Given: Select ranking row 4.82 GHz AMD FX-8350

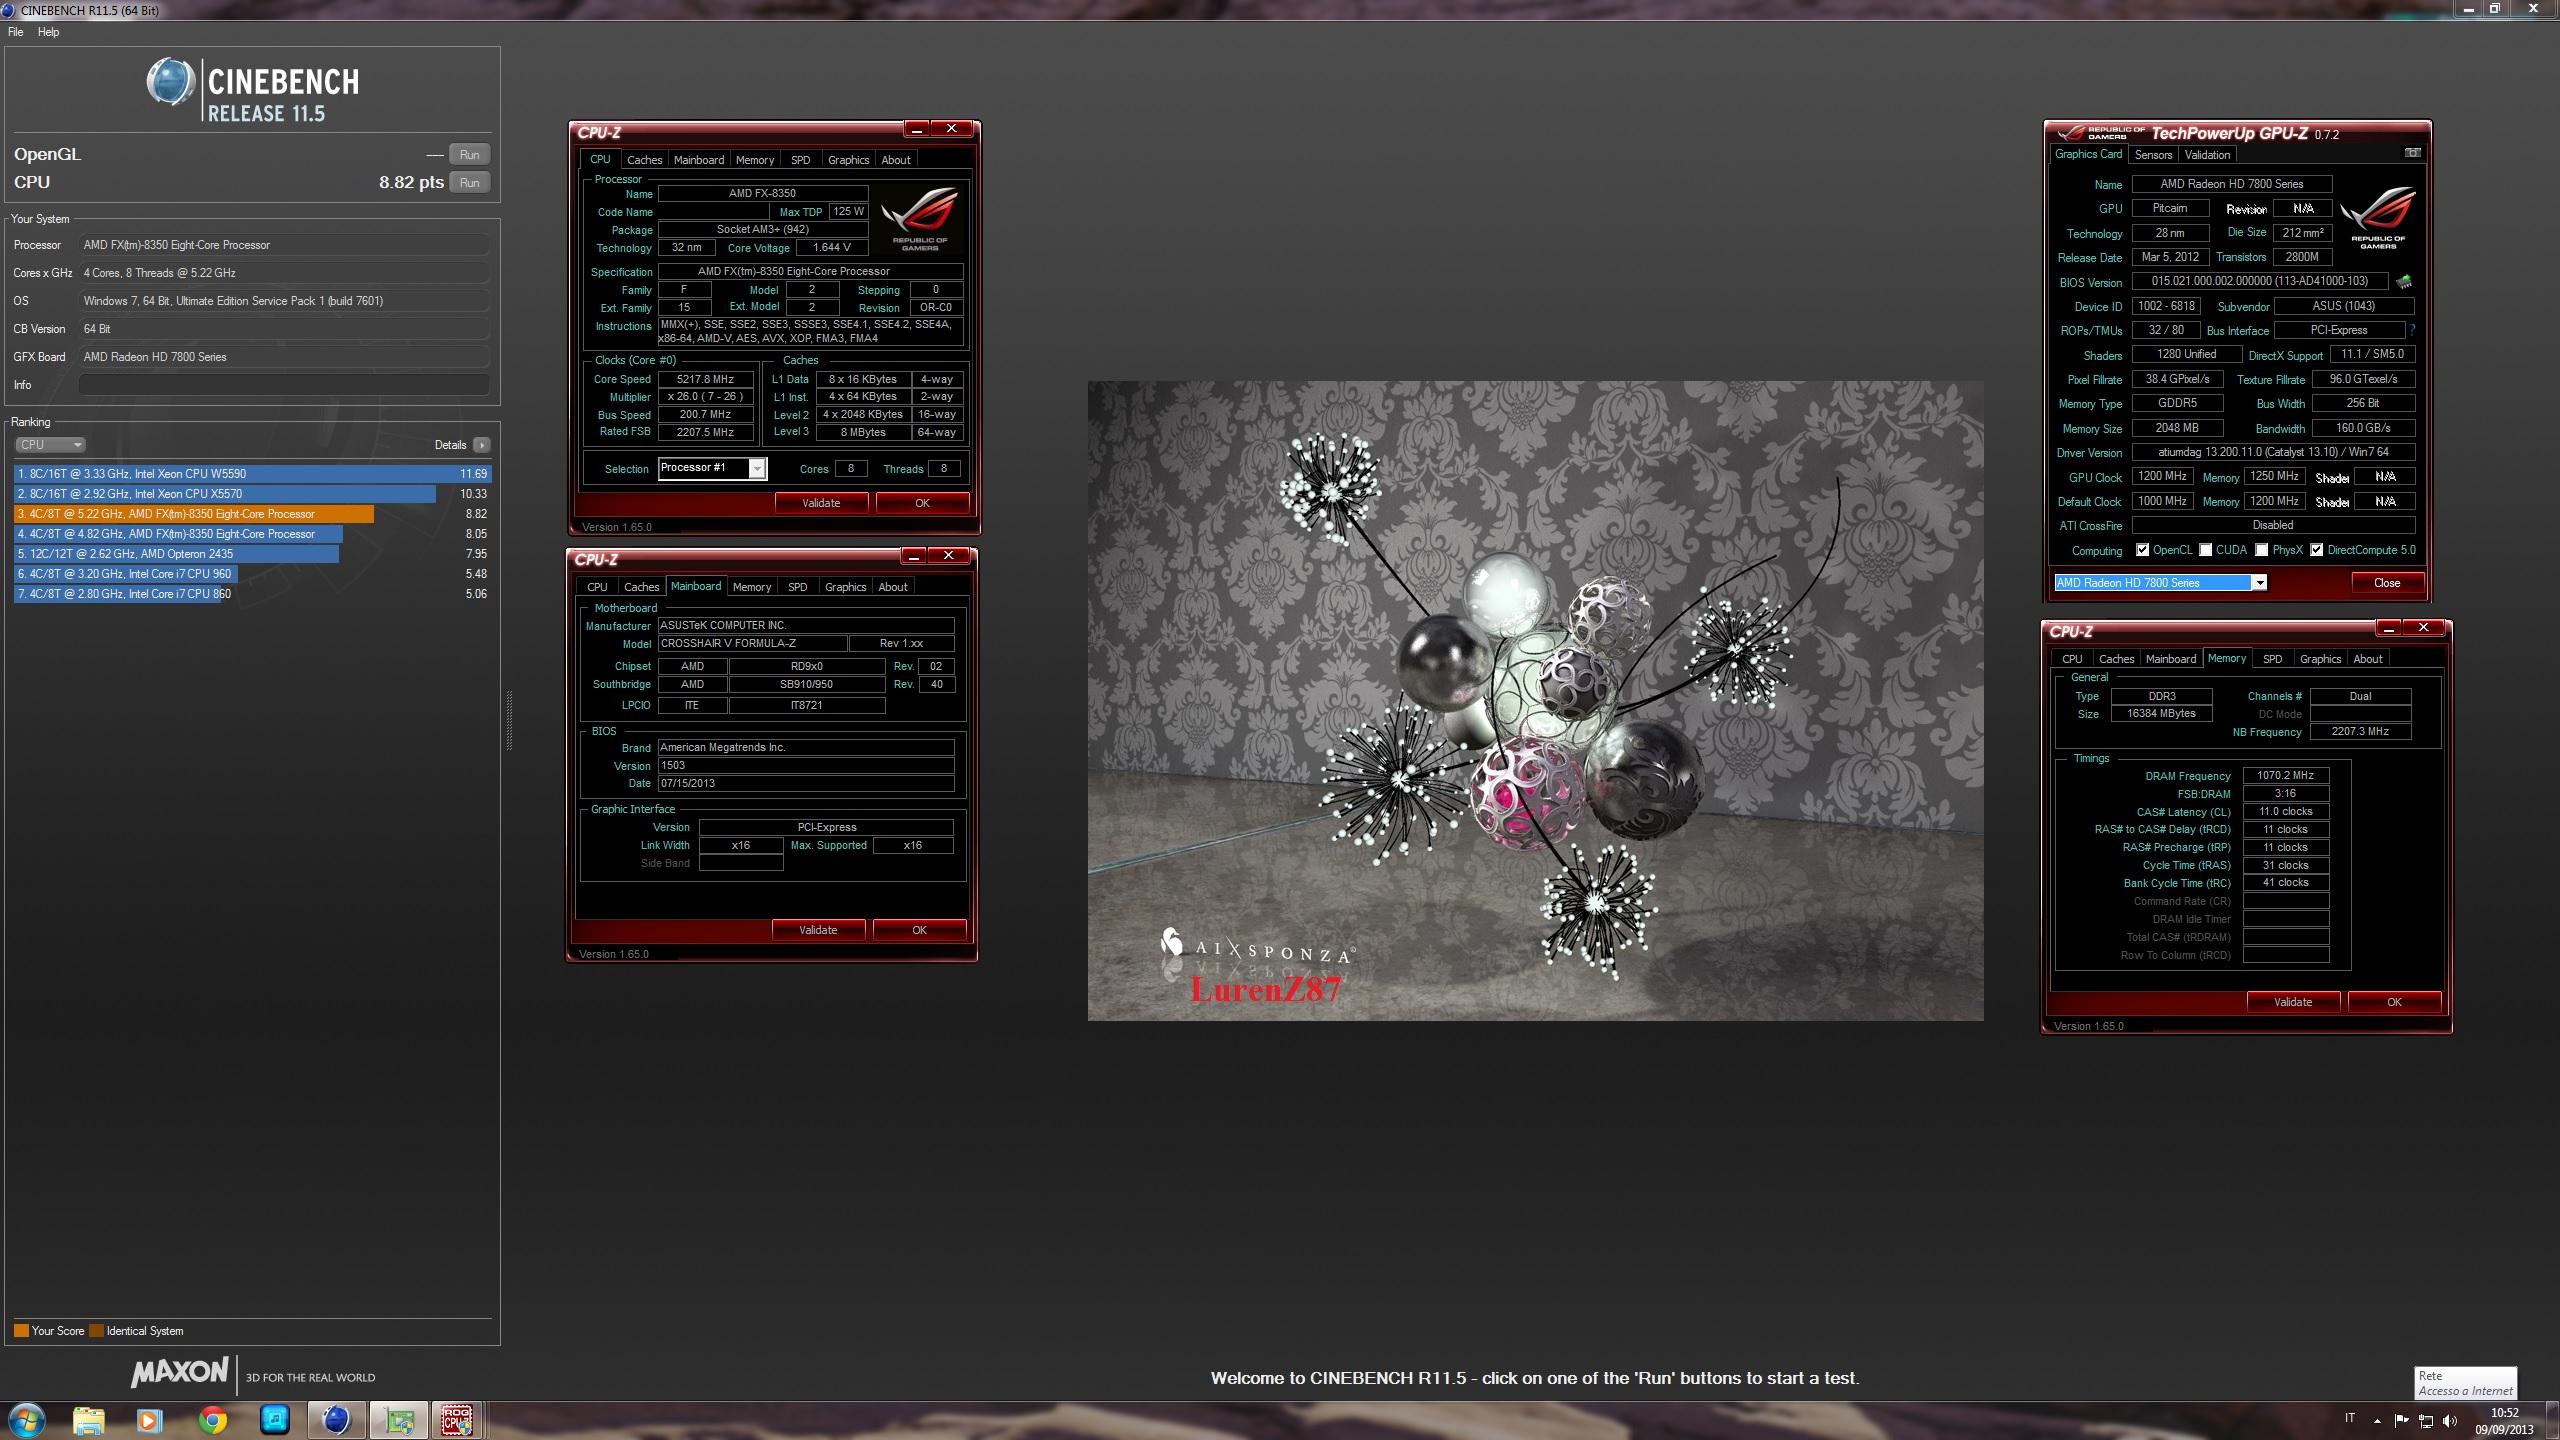Looking at the screenshot, I should click(x=252, y=534).
